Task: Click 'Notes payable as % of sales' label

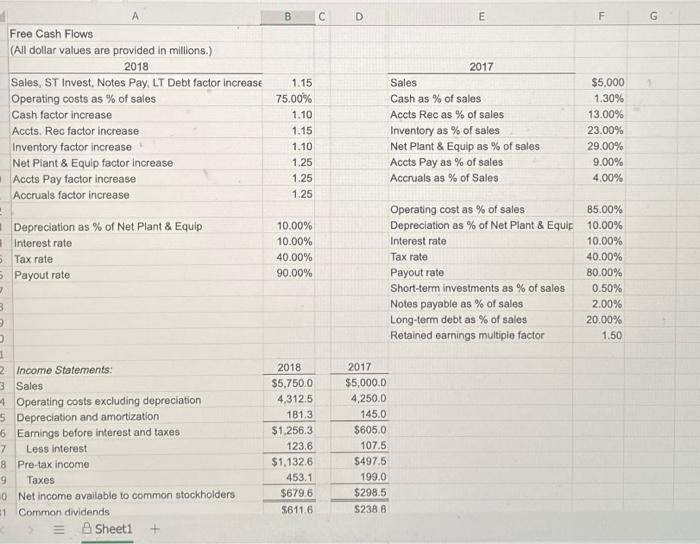Action: tap(456, 304)
